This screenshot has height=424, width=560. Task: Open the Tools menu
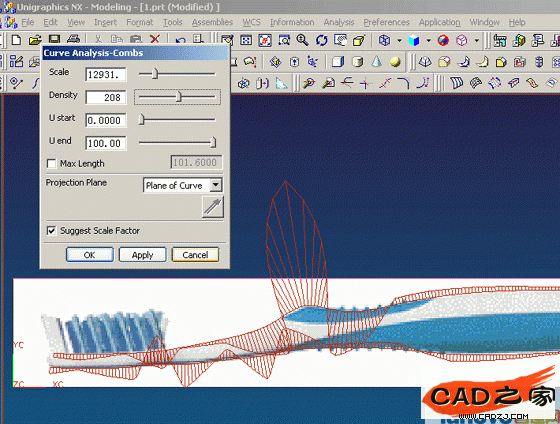[172, 22]
